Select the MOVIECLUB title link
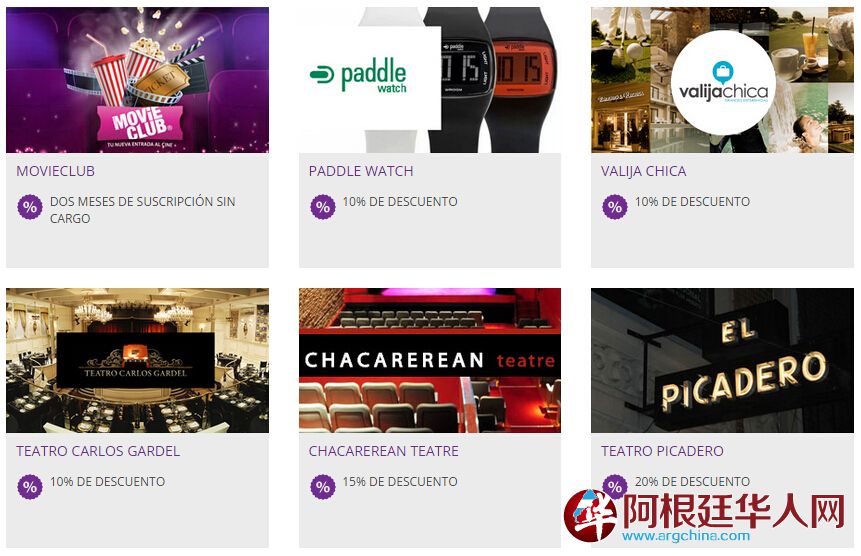861x556 pixels. click(x=55, y=171)
